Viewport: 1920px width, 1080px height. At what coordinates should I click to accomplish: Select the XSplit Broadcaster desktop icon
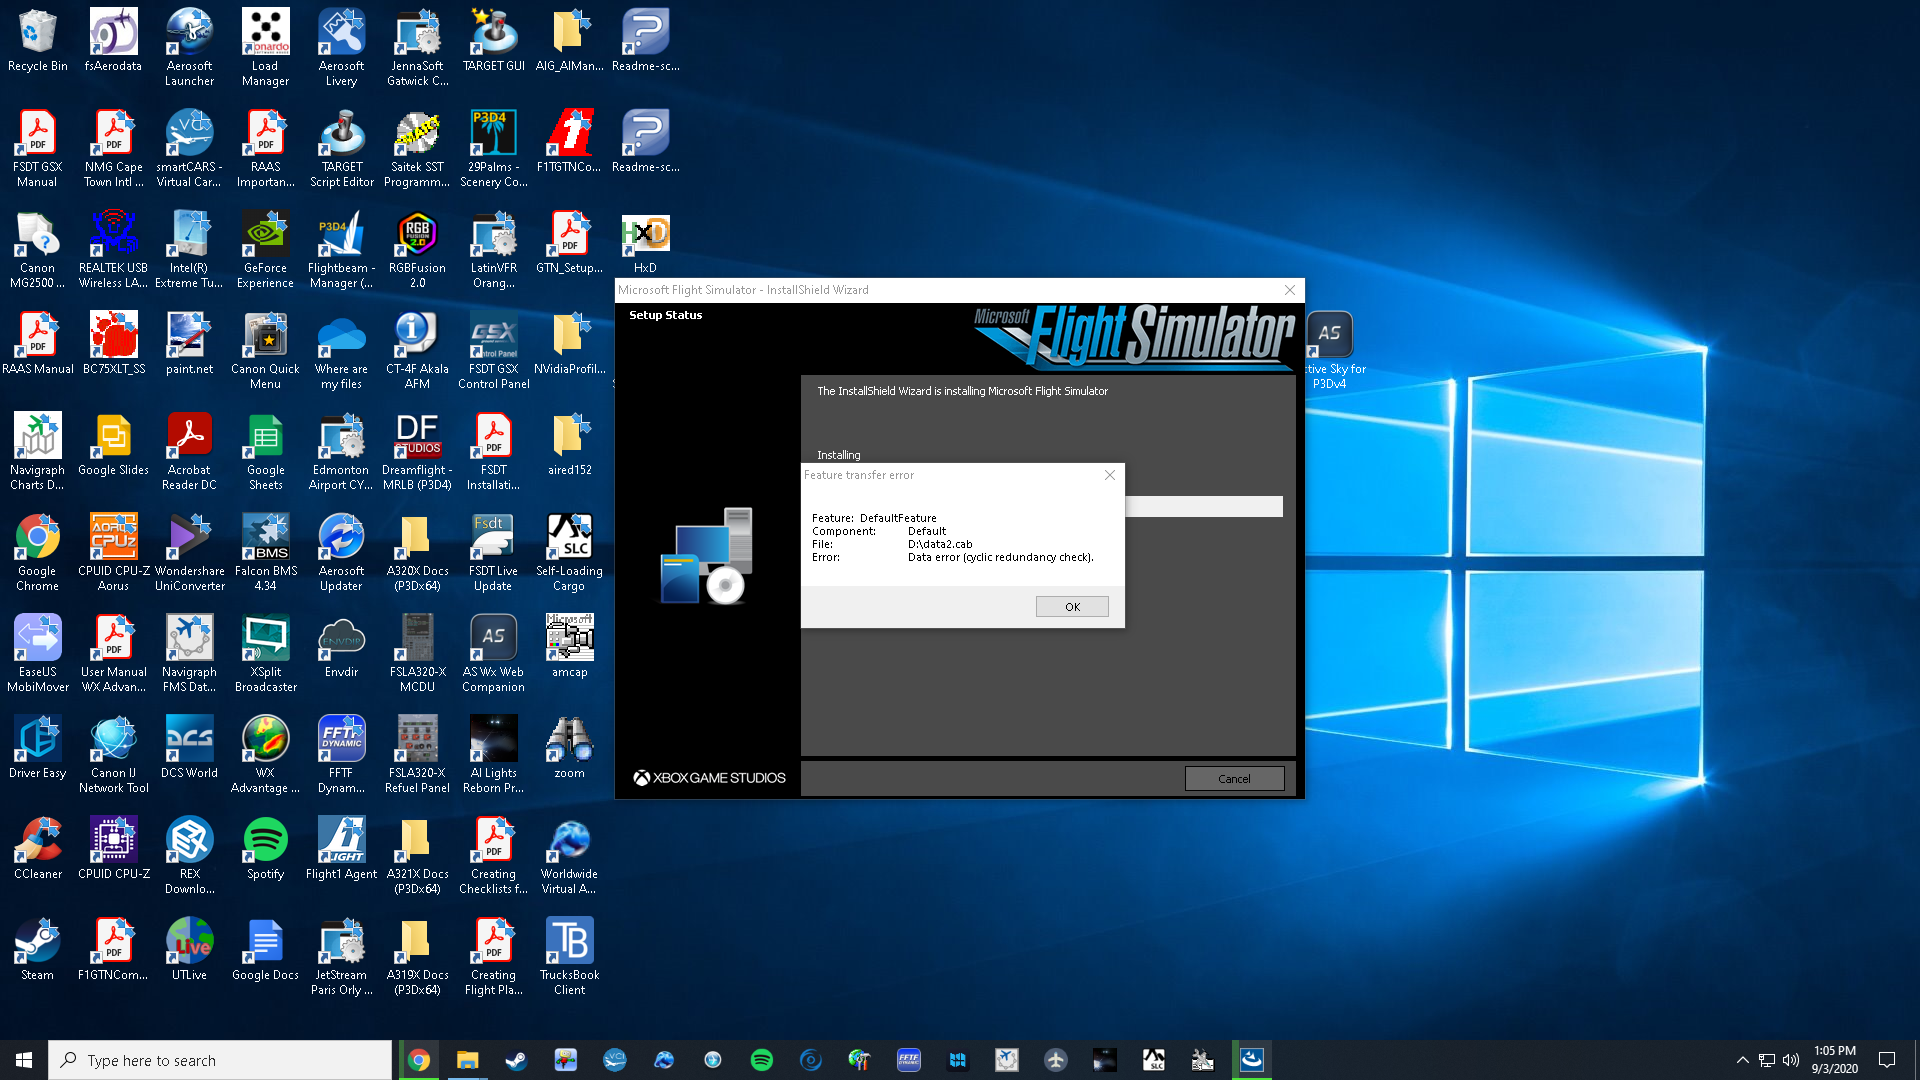coord(266,653)
